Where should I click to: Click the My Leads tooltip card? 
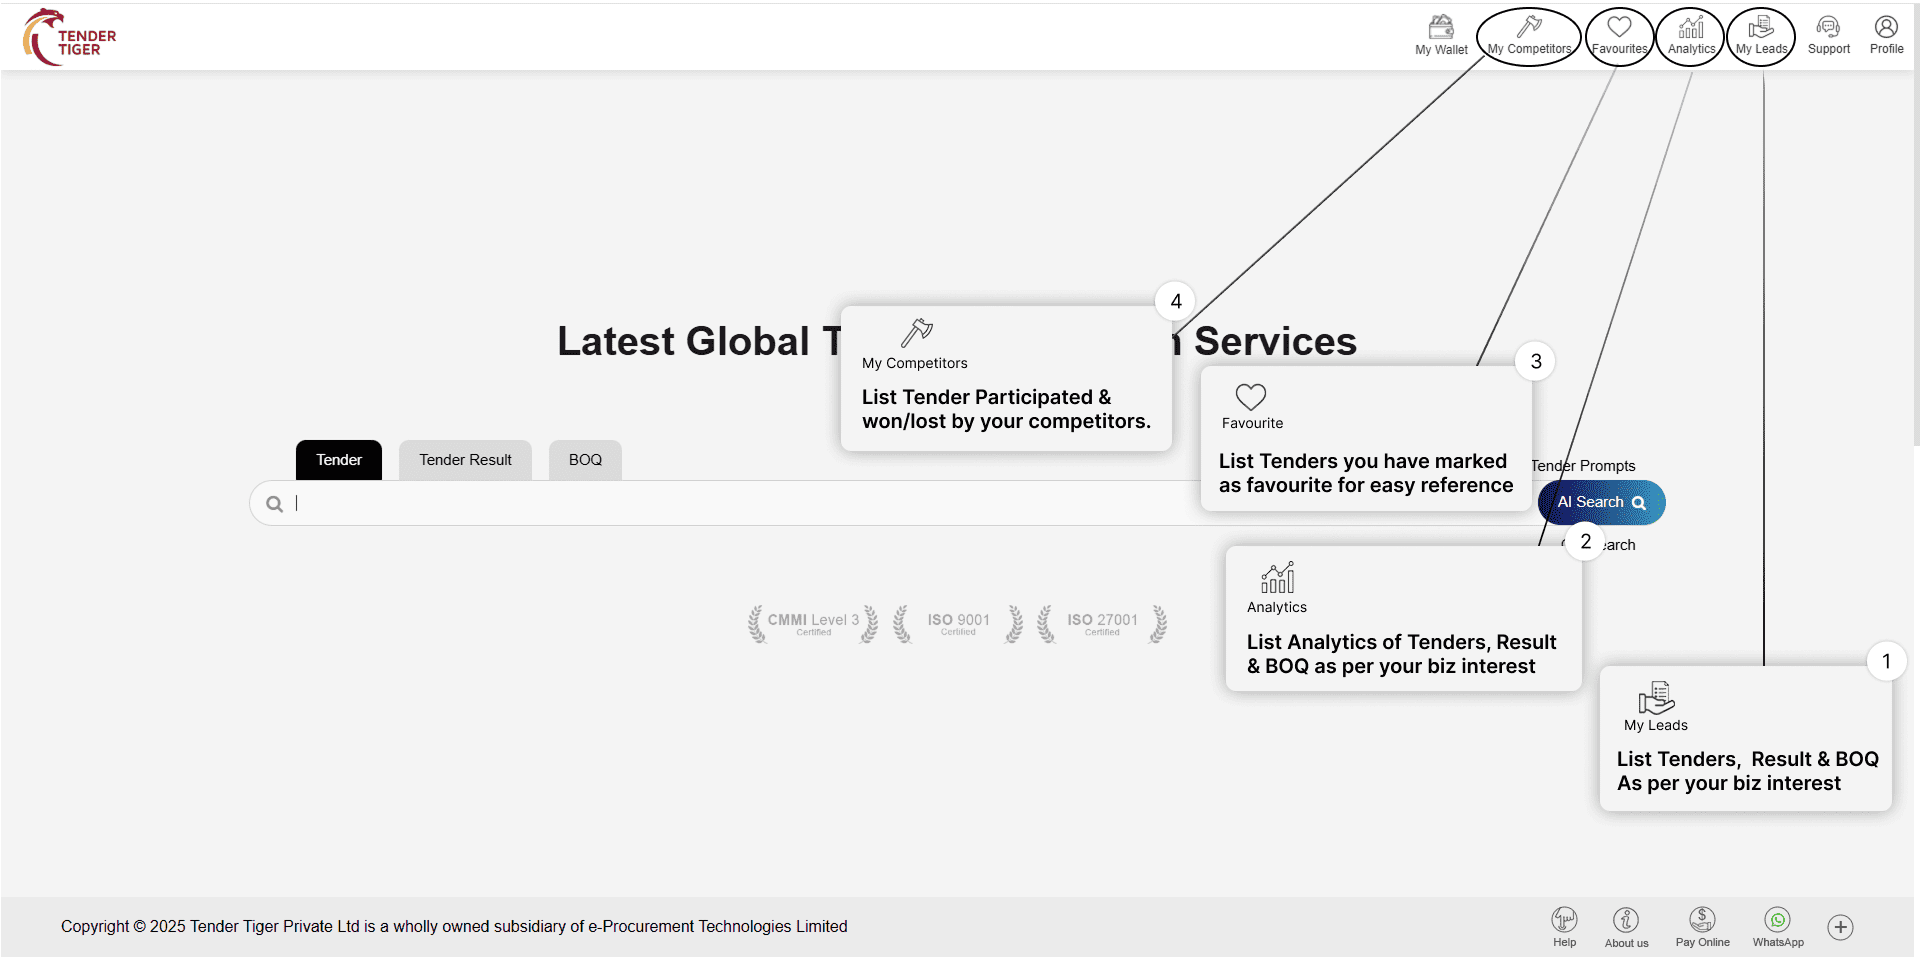tap(1745, 740)
